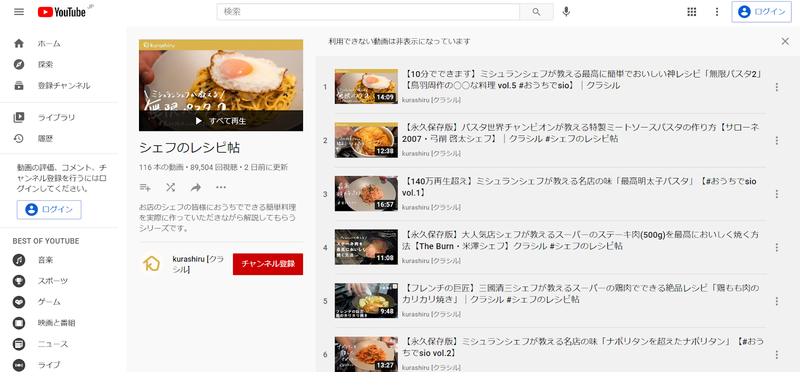
Task: Open options menu for video 6
Action: [777, 355]
